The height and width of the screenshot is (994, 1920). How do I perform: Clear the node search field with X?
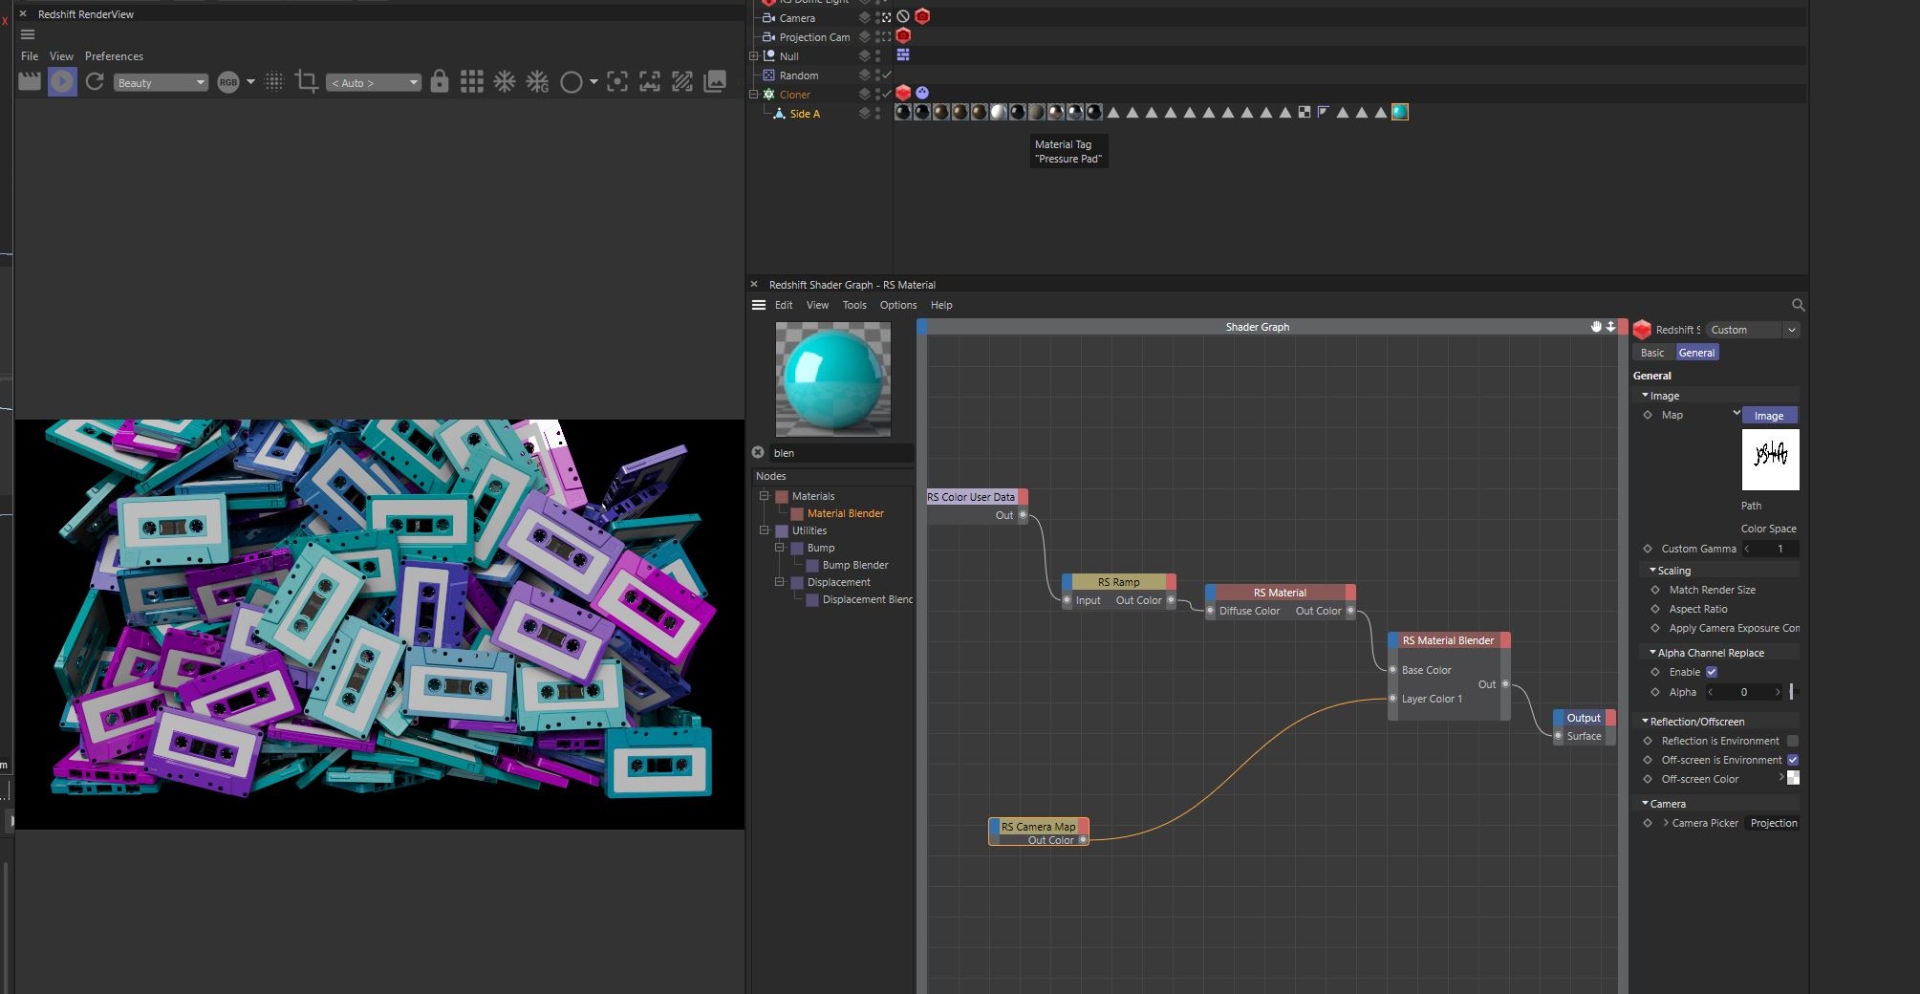pos(758,452)
